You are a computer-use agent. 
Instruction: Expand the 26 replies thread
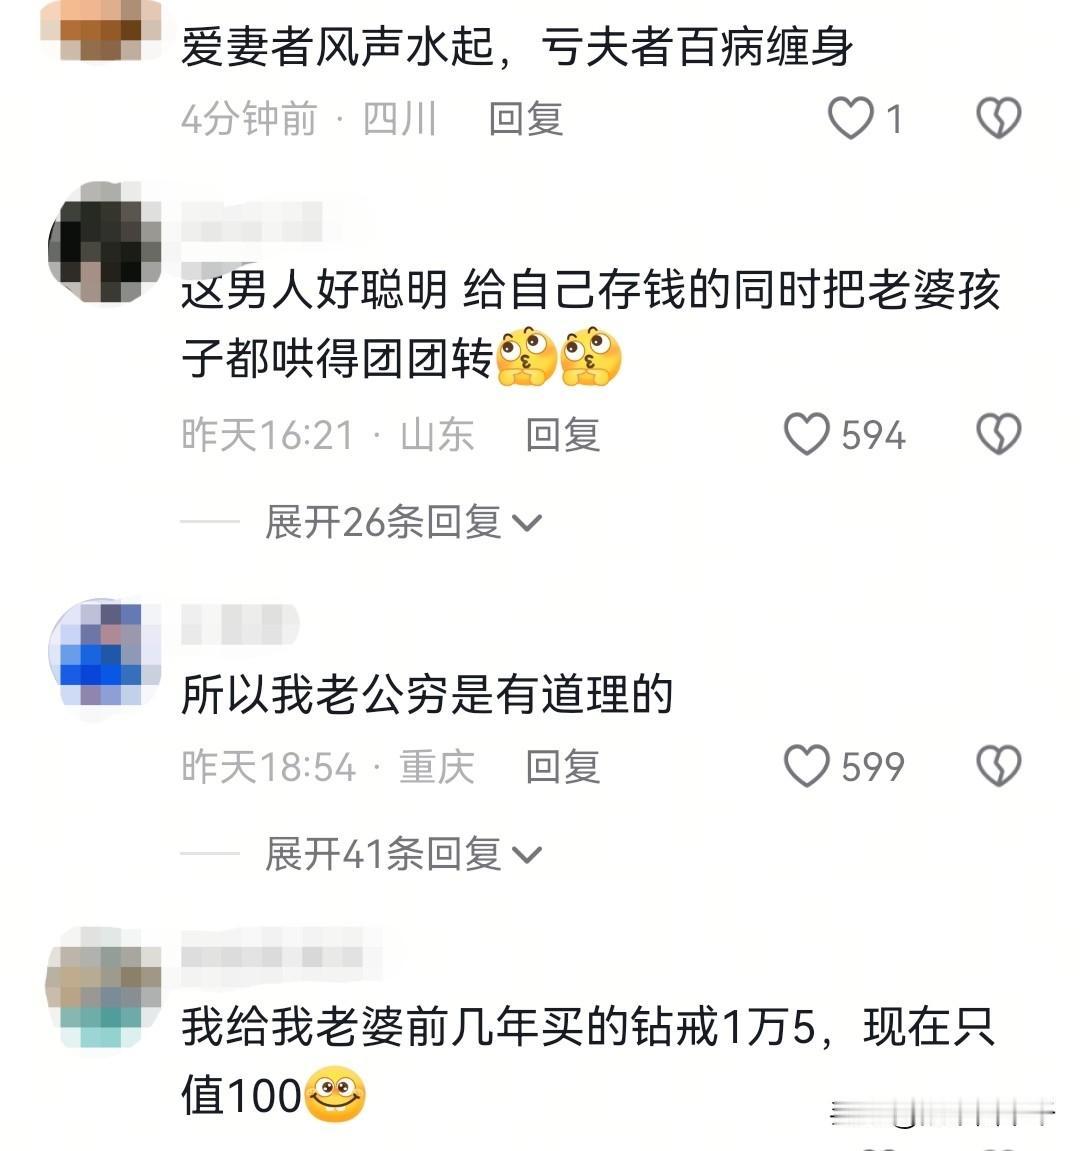(403, 522)
